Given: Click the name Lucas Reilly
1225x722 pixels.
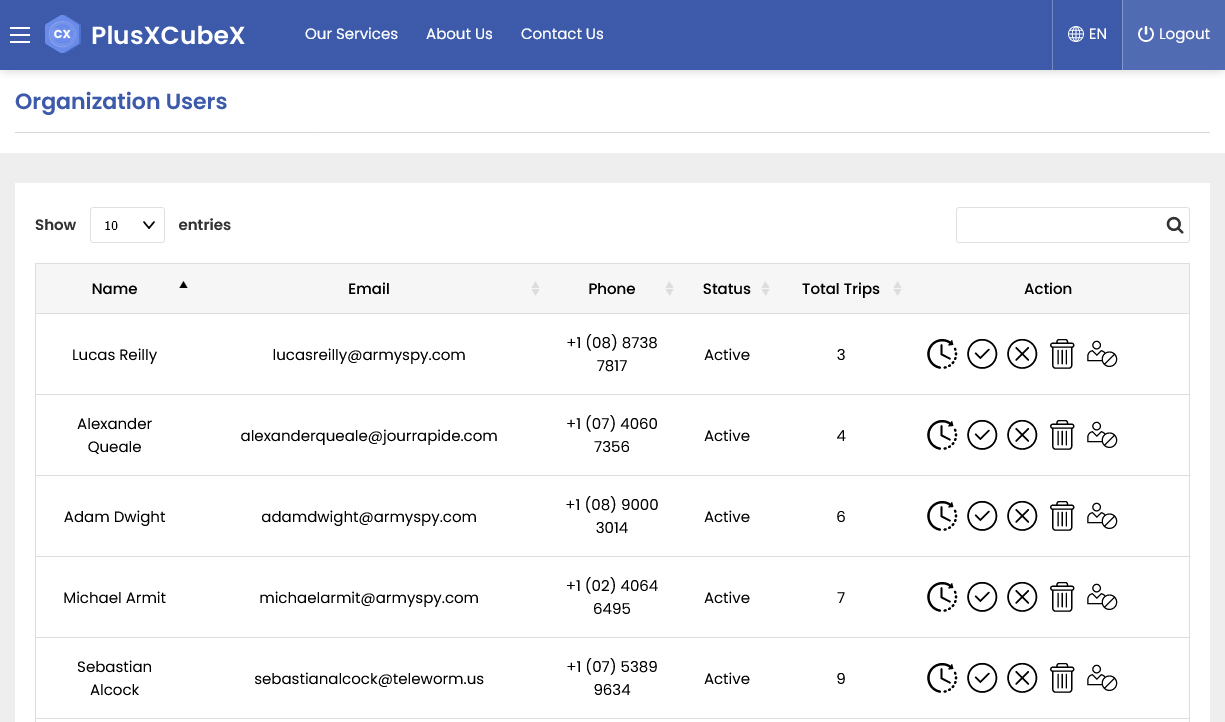Looking at the screenshot, I should point(114,355).
